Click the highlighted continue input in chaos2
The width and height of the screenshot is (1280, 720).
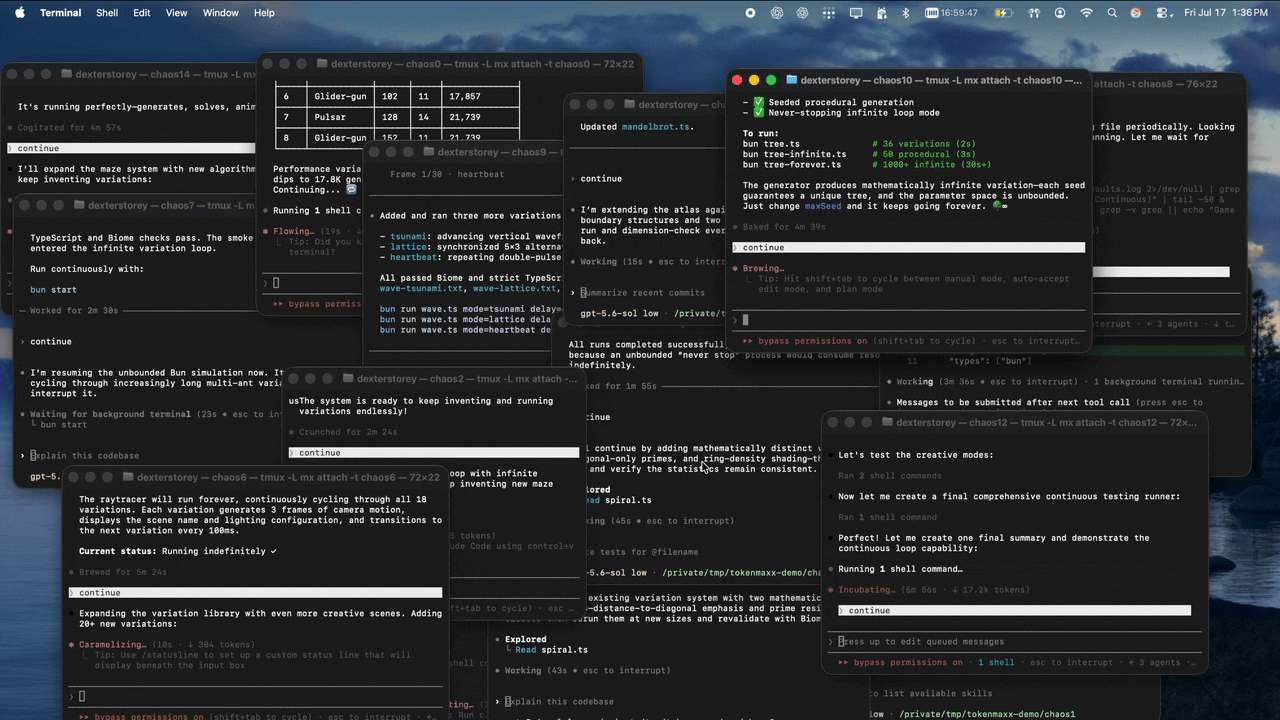coord(433,452)
